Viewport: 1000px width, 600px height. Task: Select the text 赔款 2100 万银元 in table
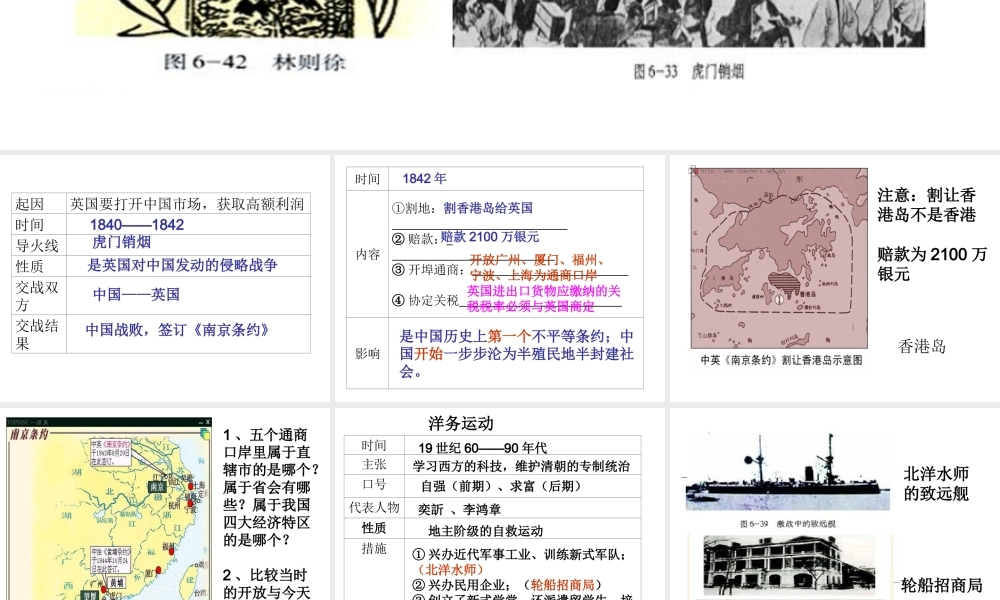pos(490,237)
